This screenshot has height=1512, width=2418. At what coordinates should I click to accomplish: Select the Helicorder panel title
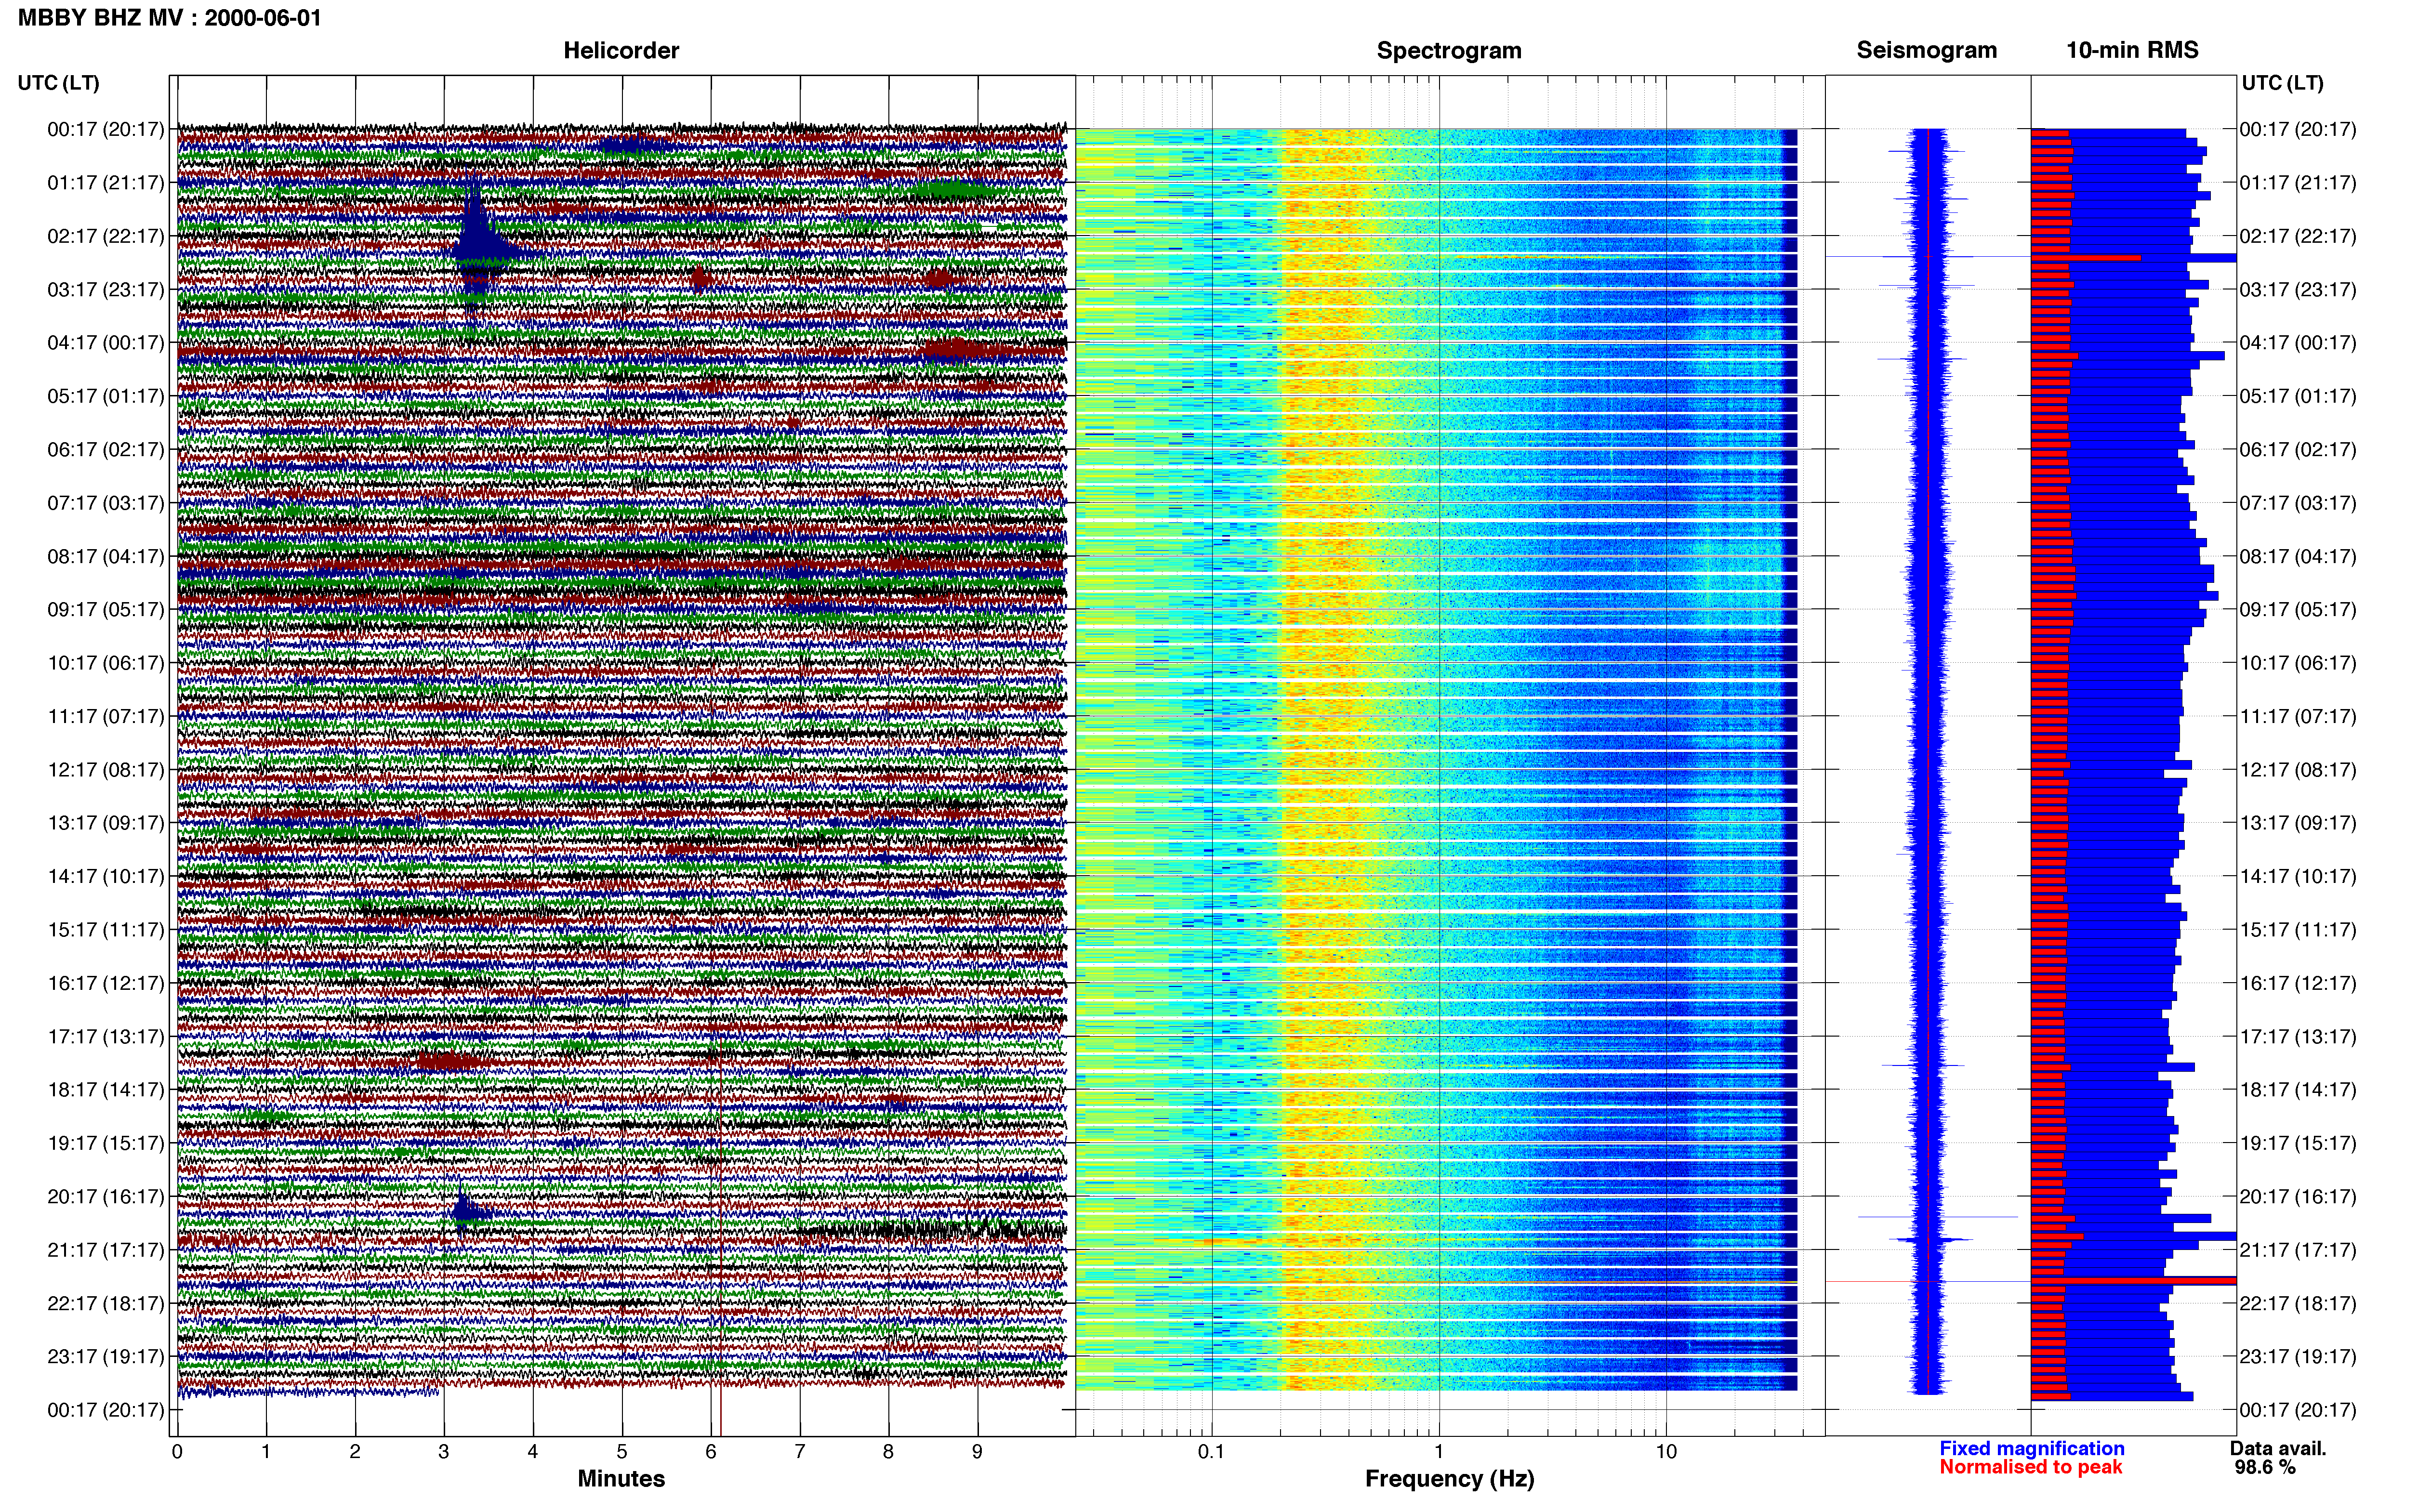pyautogui.click(x=621, y=50)
